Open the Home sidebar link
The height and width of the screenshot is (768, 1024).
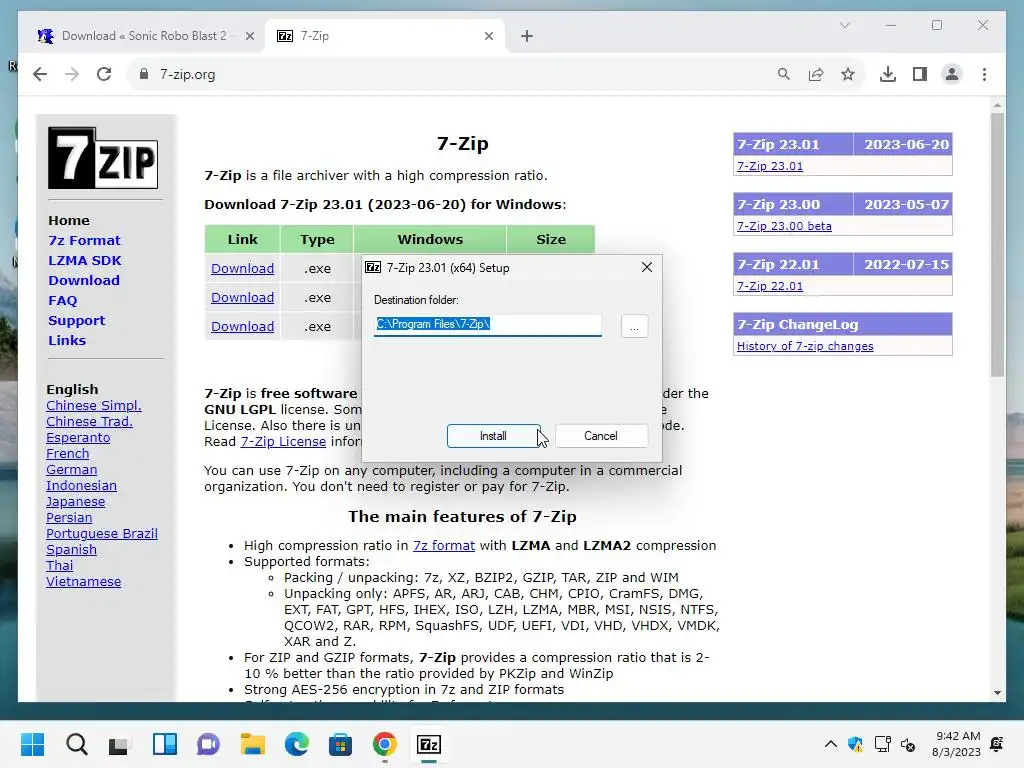[69, 220]
